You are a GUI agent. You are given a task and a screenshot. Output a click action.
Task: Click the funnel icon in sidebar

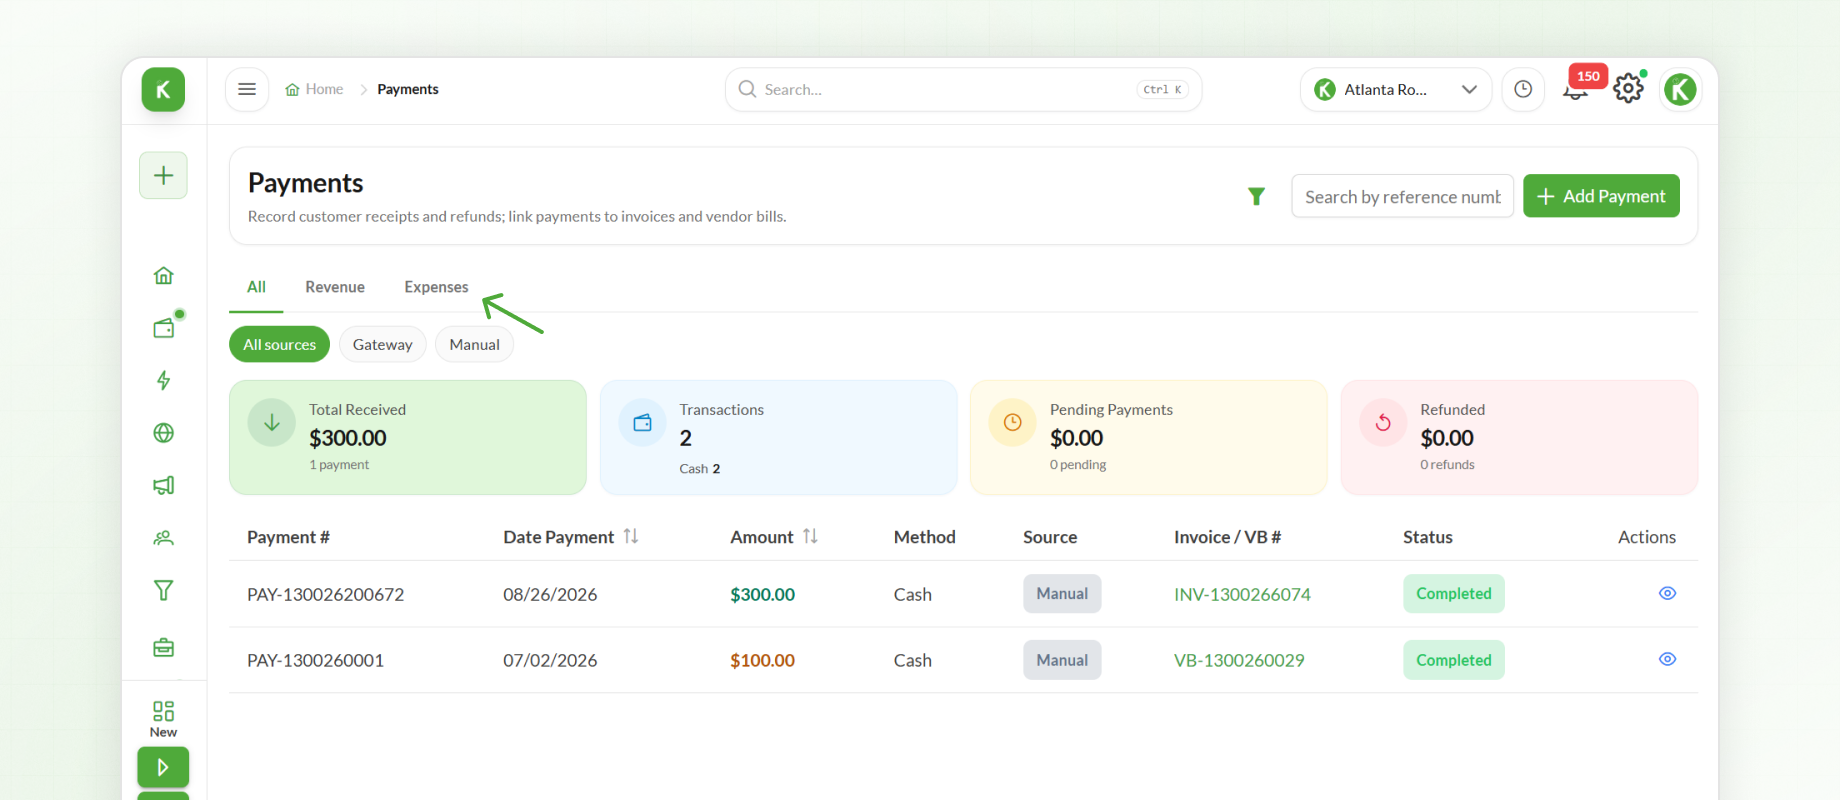click(163, 591)
